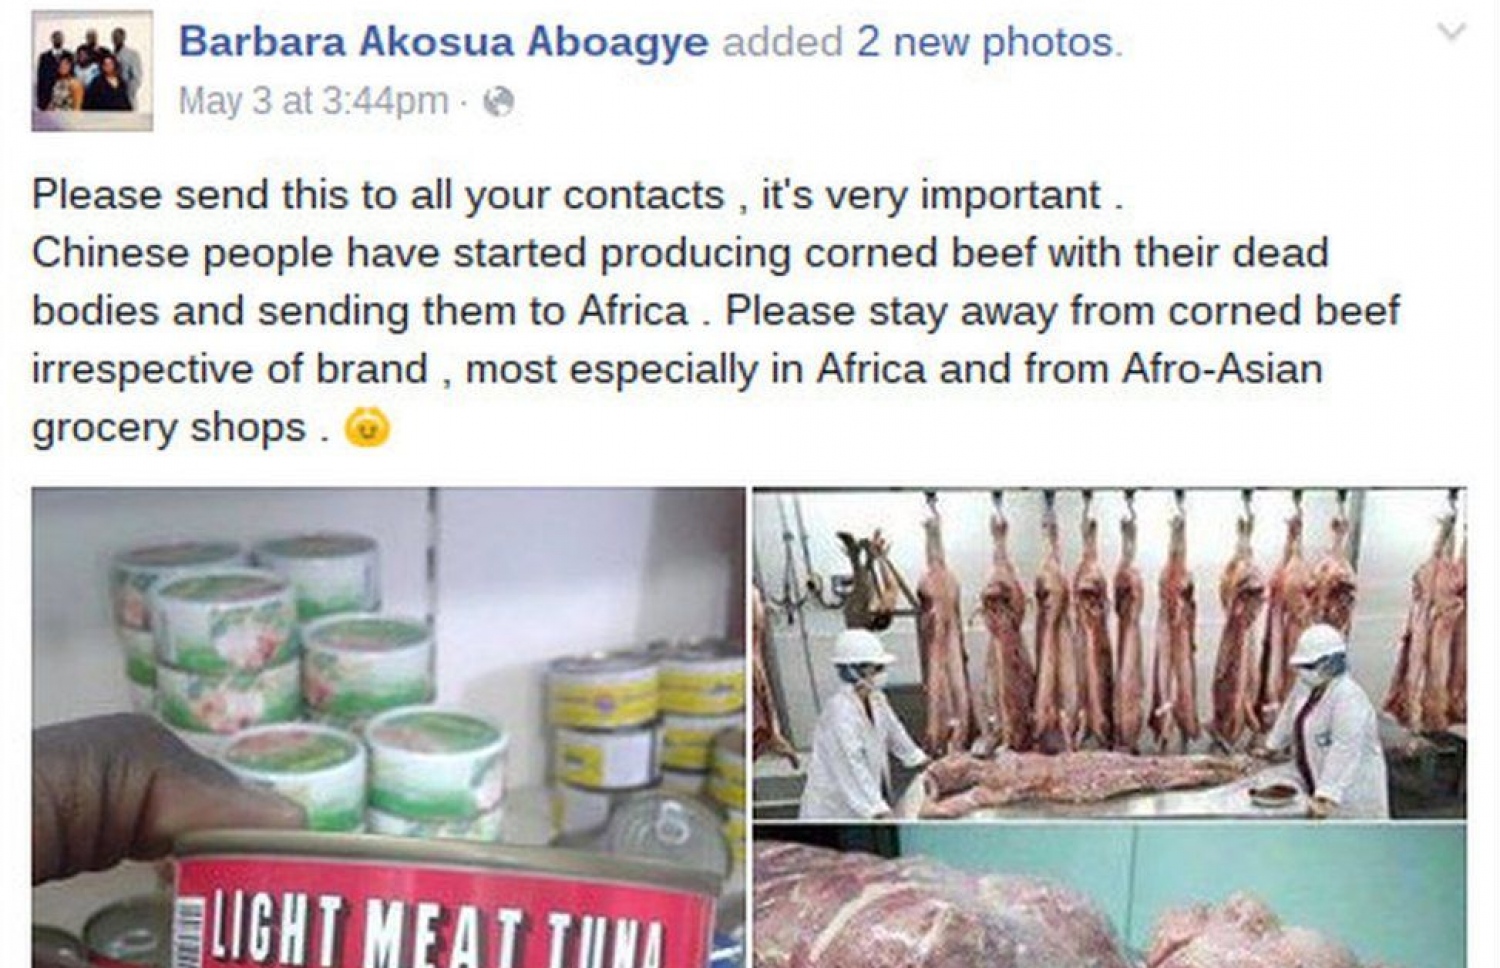Screen dimensions: 1500x968
Task: Click the 'added' text in the post header
Action: [783, 42]
